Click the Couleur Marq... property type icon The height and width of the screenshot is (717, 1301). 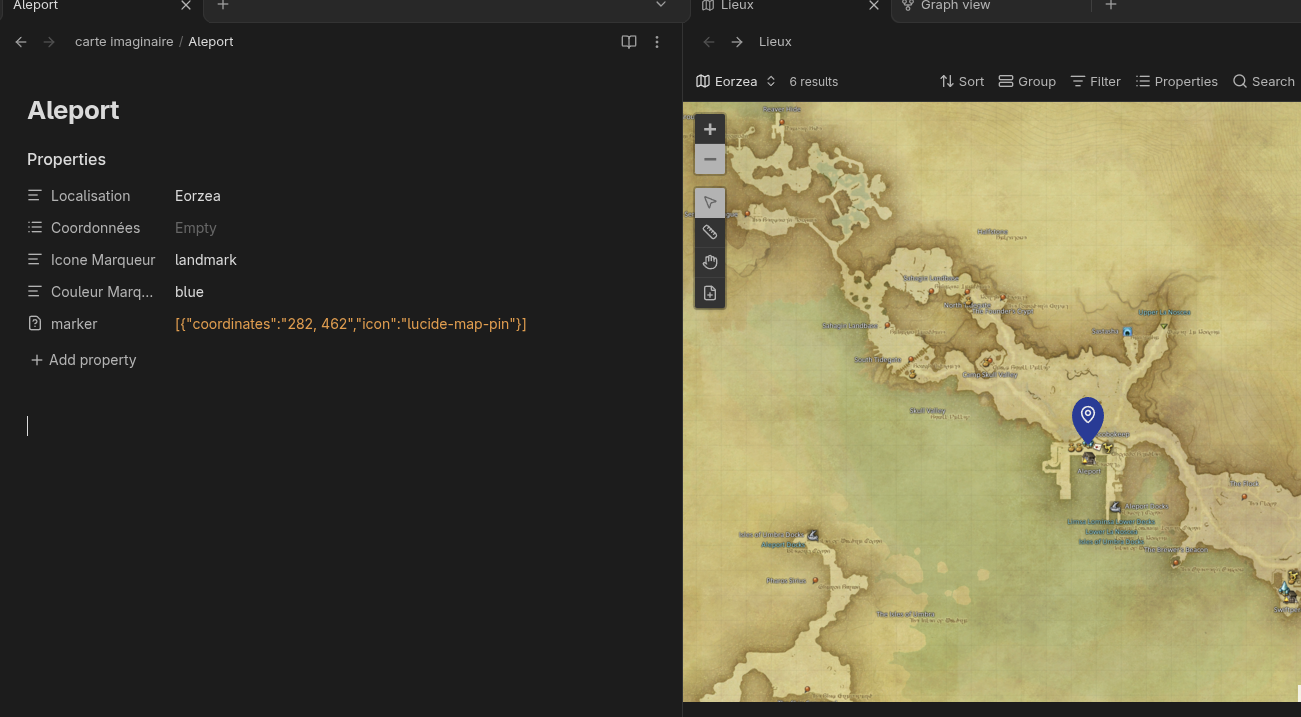[x=35, y=292]
